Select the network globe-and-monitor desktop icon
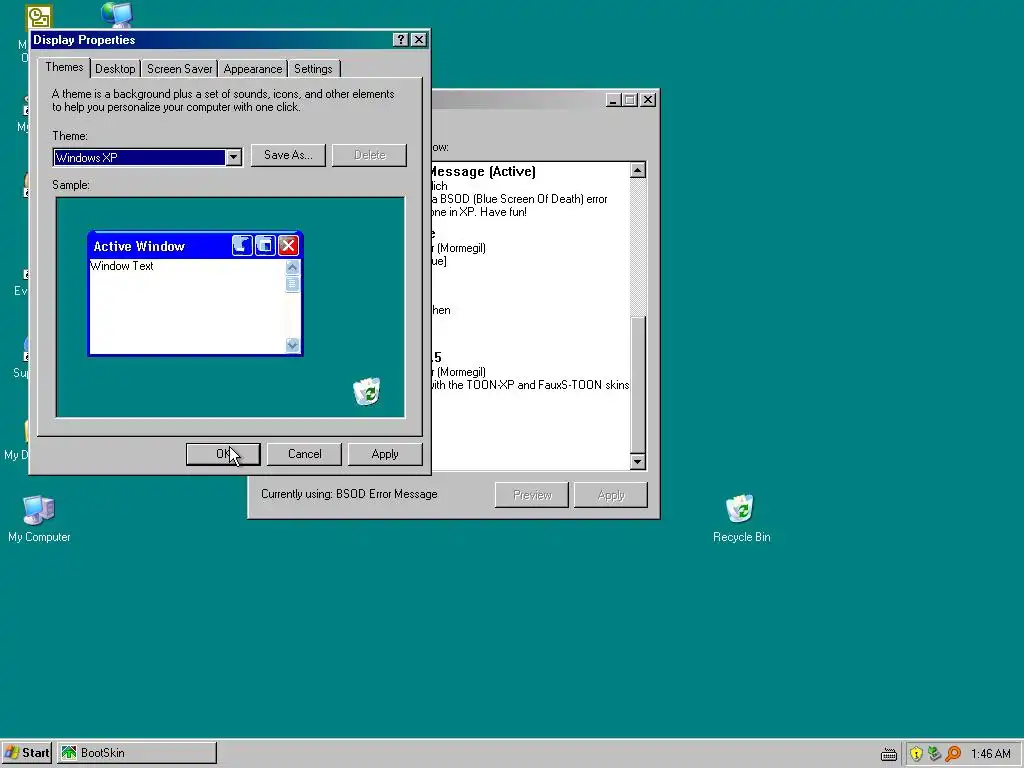1024x768 pixels. (118, 14)
